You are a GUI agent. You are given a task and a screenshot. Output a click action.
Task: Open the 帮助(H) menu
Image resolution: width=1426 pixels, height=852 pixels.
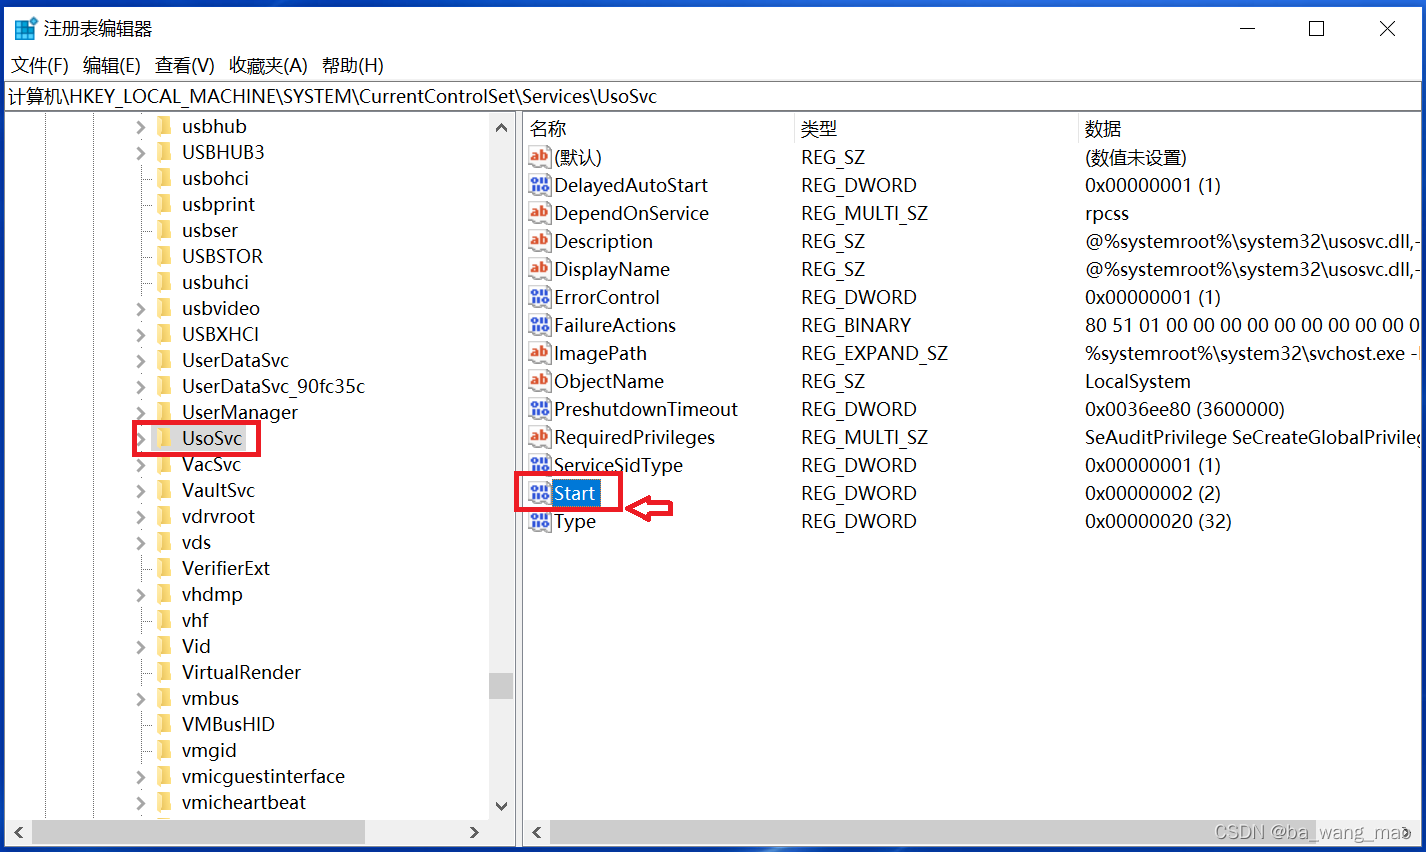[x=353, y=65]
